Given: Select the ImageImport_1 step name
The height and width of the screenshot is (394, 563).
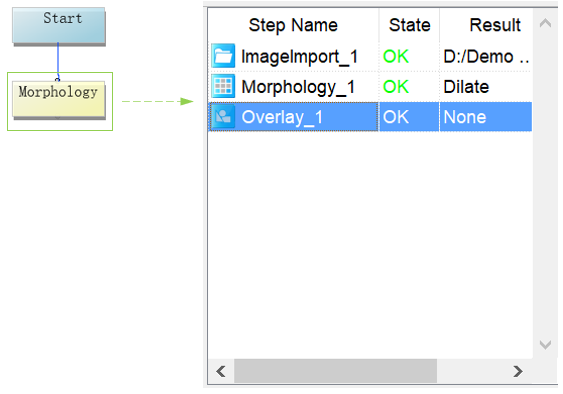Looking at the screenshot, I should 299,56.
